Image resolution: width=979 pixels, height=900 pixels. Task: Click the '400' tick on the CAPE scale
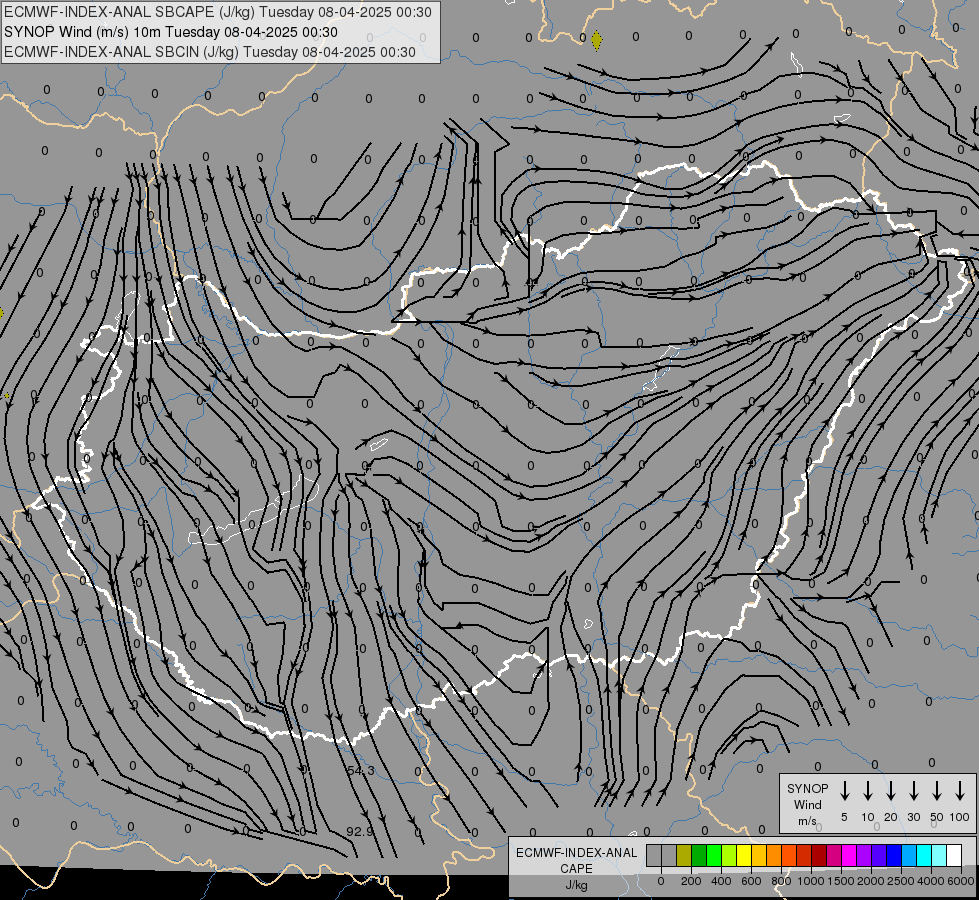[721, 881]
